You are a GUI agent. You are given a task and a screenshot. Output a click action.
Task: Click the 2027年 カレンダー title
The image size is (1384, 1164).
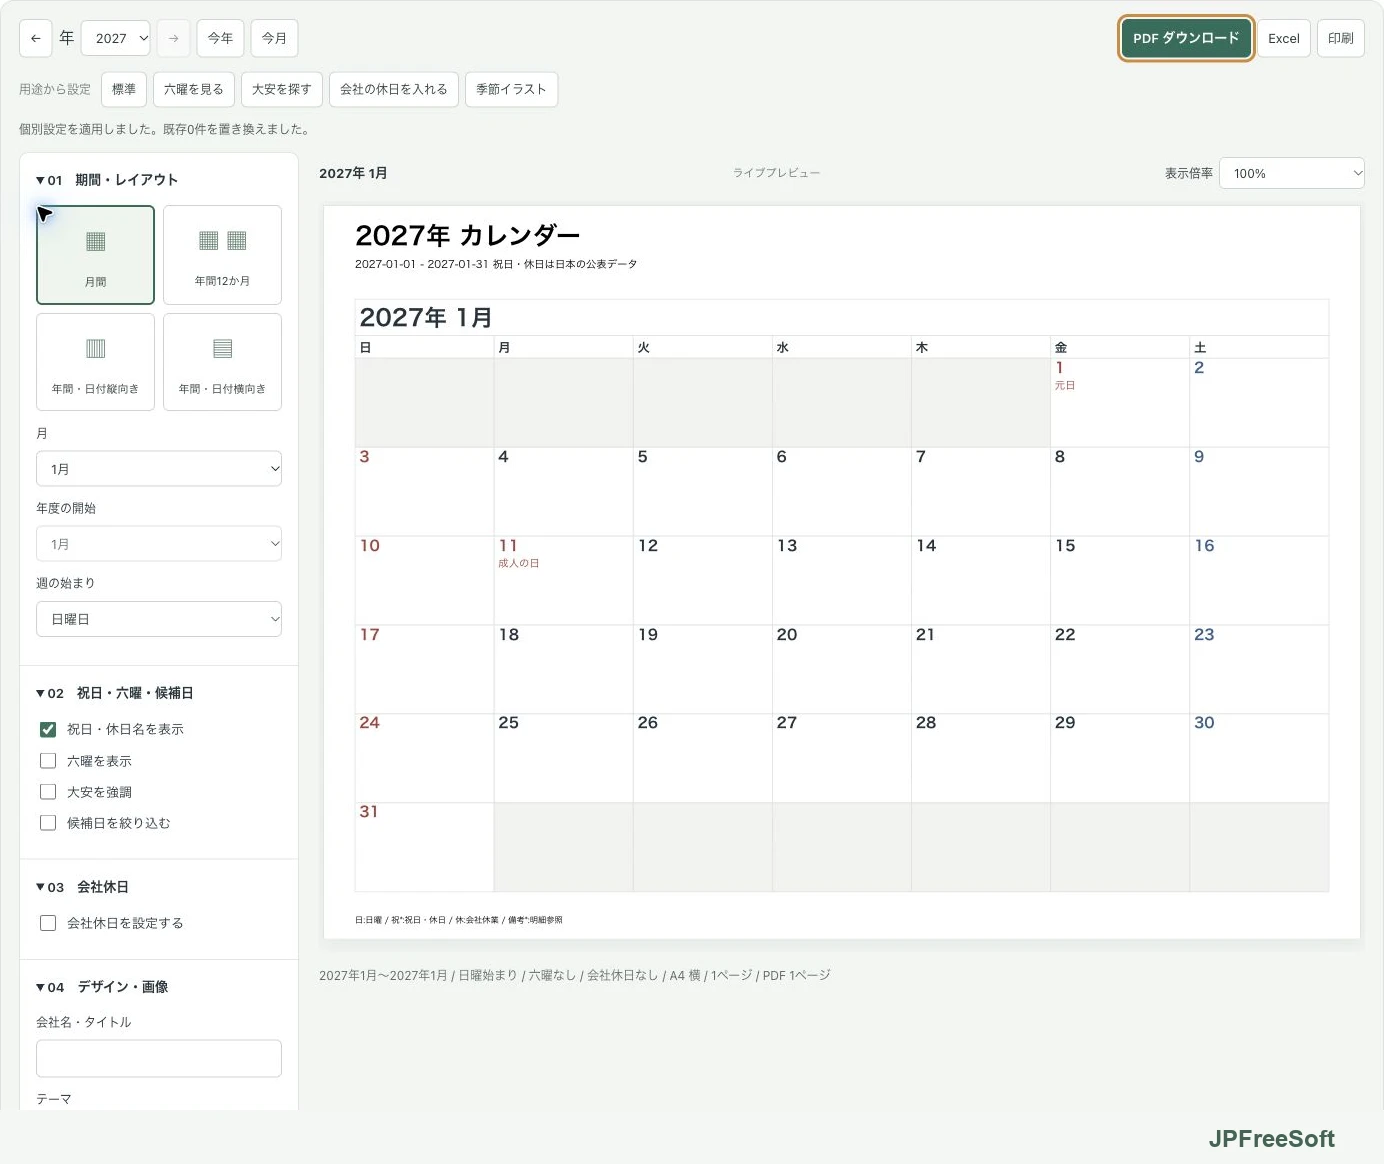tap(467, 236)
